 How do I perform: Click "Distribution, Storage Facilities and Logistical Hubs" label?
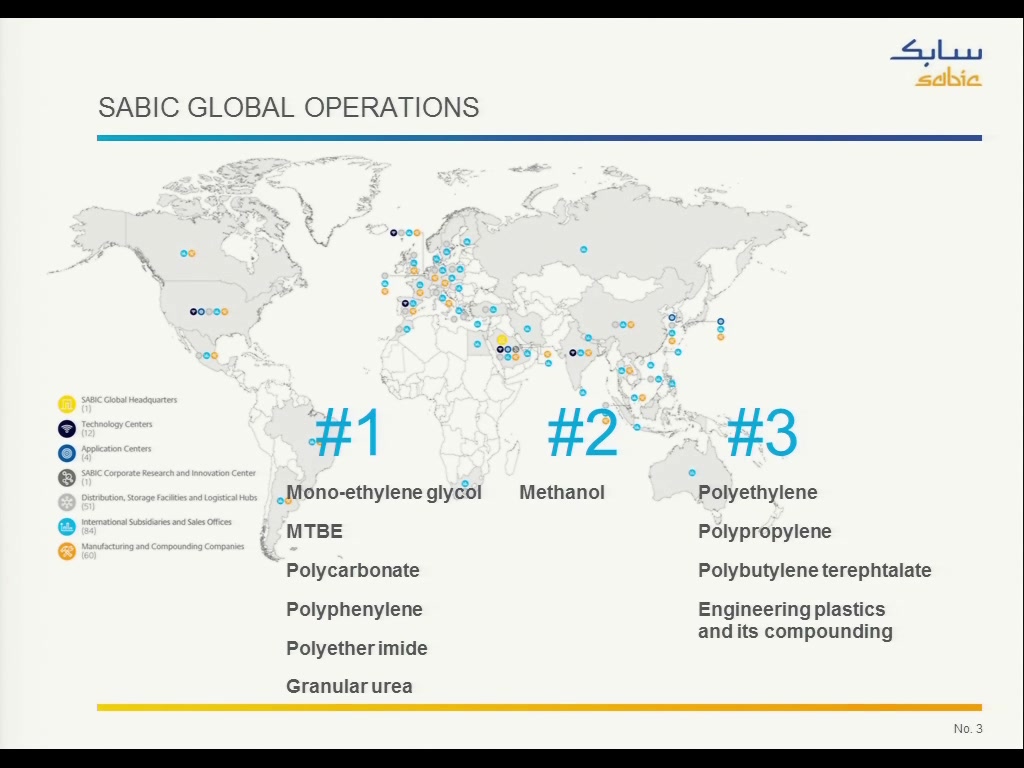pyautogui.click(x=169, y=498)
